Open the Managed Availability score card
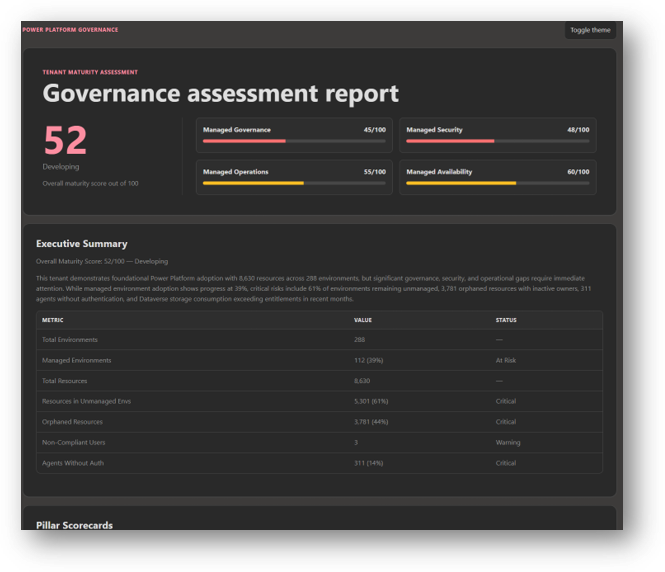The width and height of the screenshot is (665, 572). (x=497, y=177)
